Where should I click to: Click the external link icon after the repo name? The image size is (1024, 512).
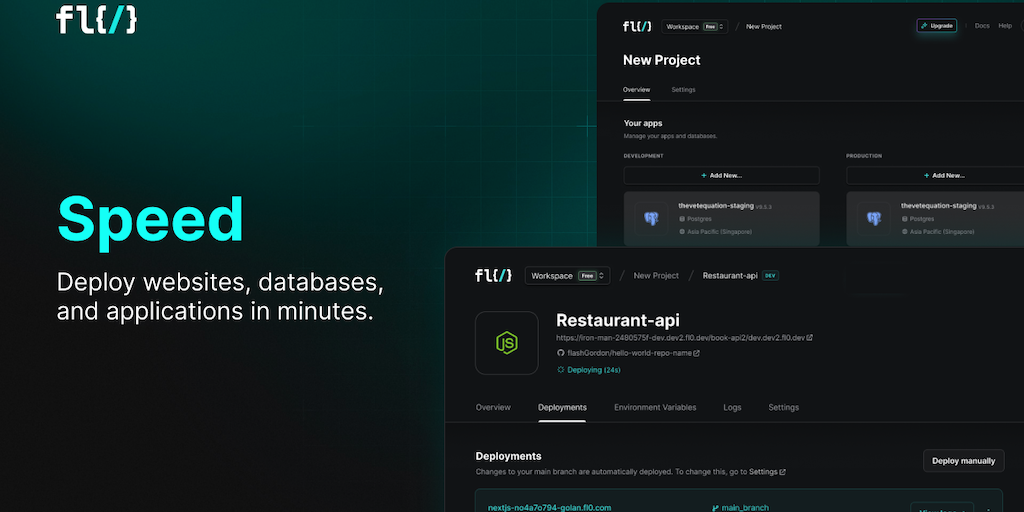point(696,353)
